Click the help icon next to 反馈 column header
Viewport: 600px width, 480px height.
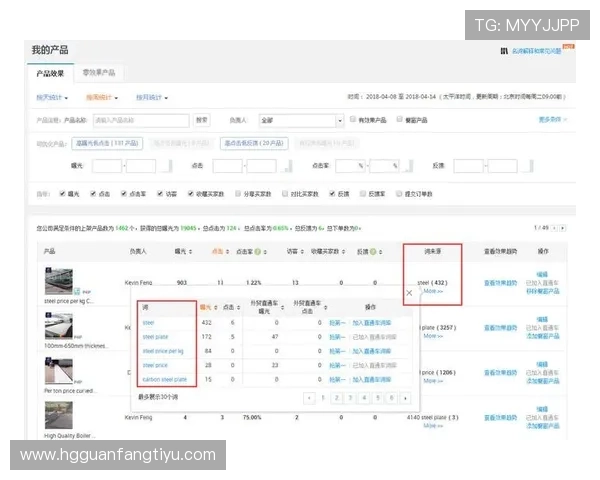pyautogui.click(x=373, y=251)
